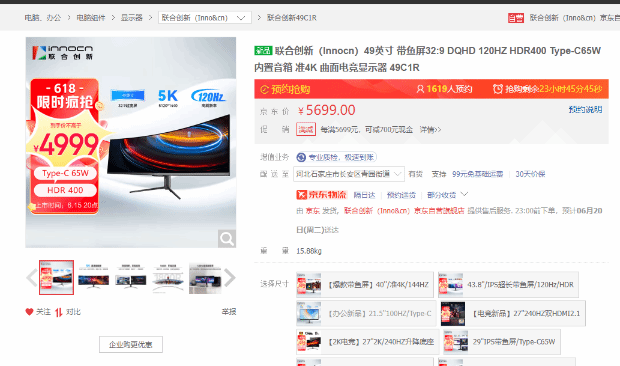
Task: Choose size 43.8"/IPS超长带鱼屏/120Hz/HDR option
Action: click(508, 284)
